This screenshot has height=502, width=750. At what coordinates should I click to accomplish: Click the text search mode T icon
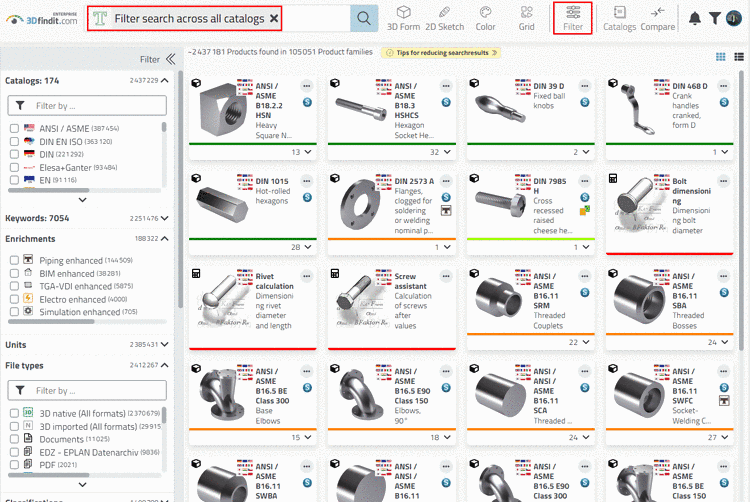[100, 19]
